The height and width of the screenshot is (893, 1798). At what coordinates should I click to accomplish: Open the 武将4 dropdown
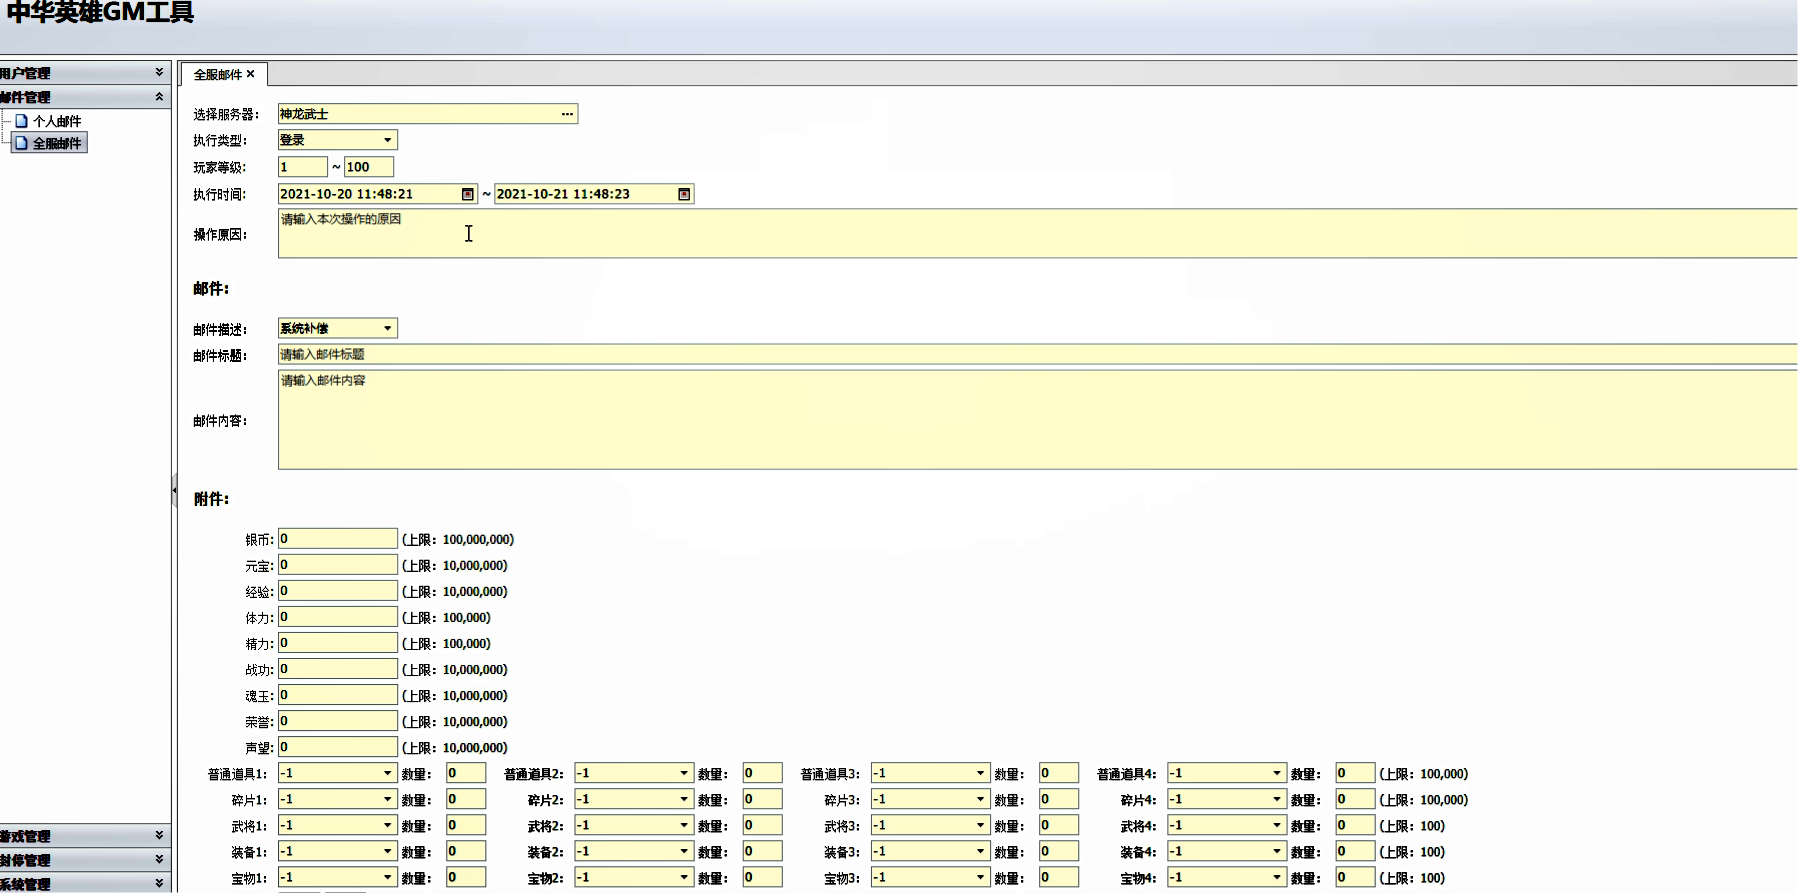1277,825
